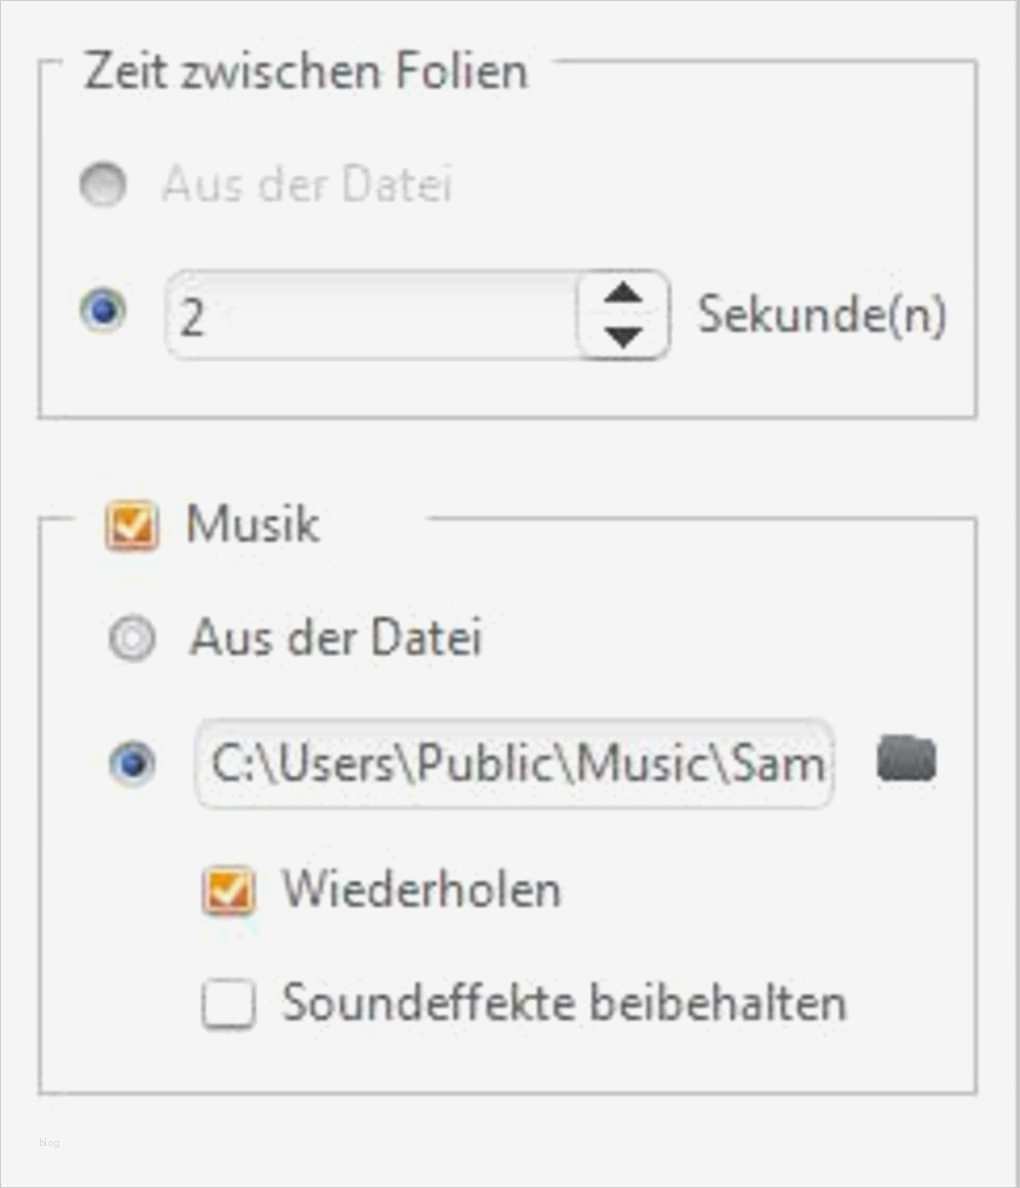Toggle the Musik checkbox
The image size is (1020, 1188).
131,525
